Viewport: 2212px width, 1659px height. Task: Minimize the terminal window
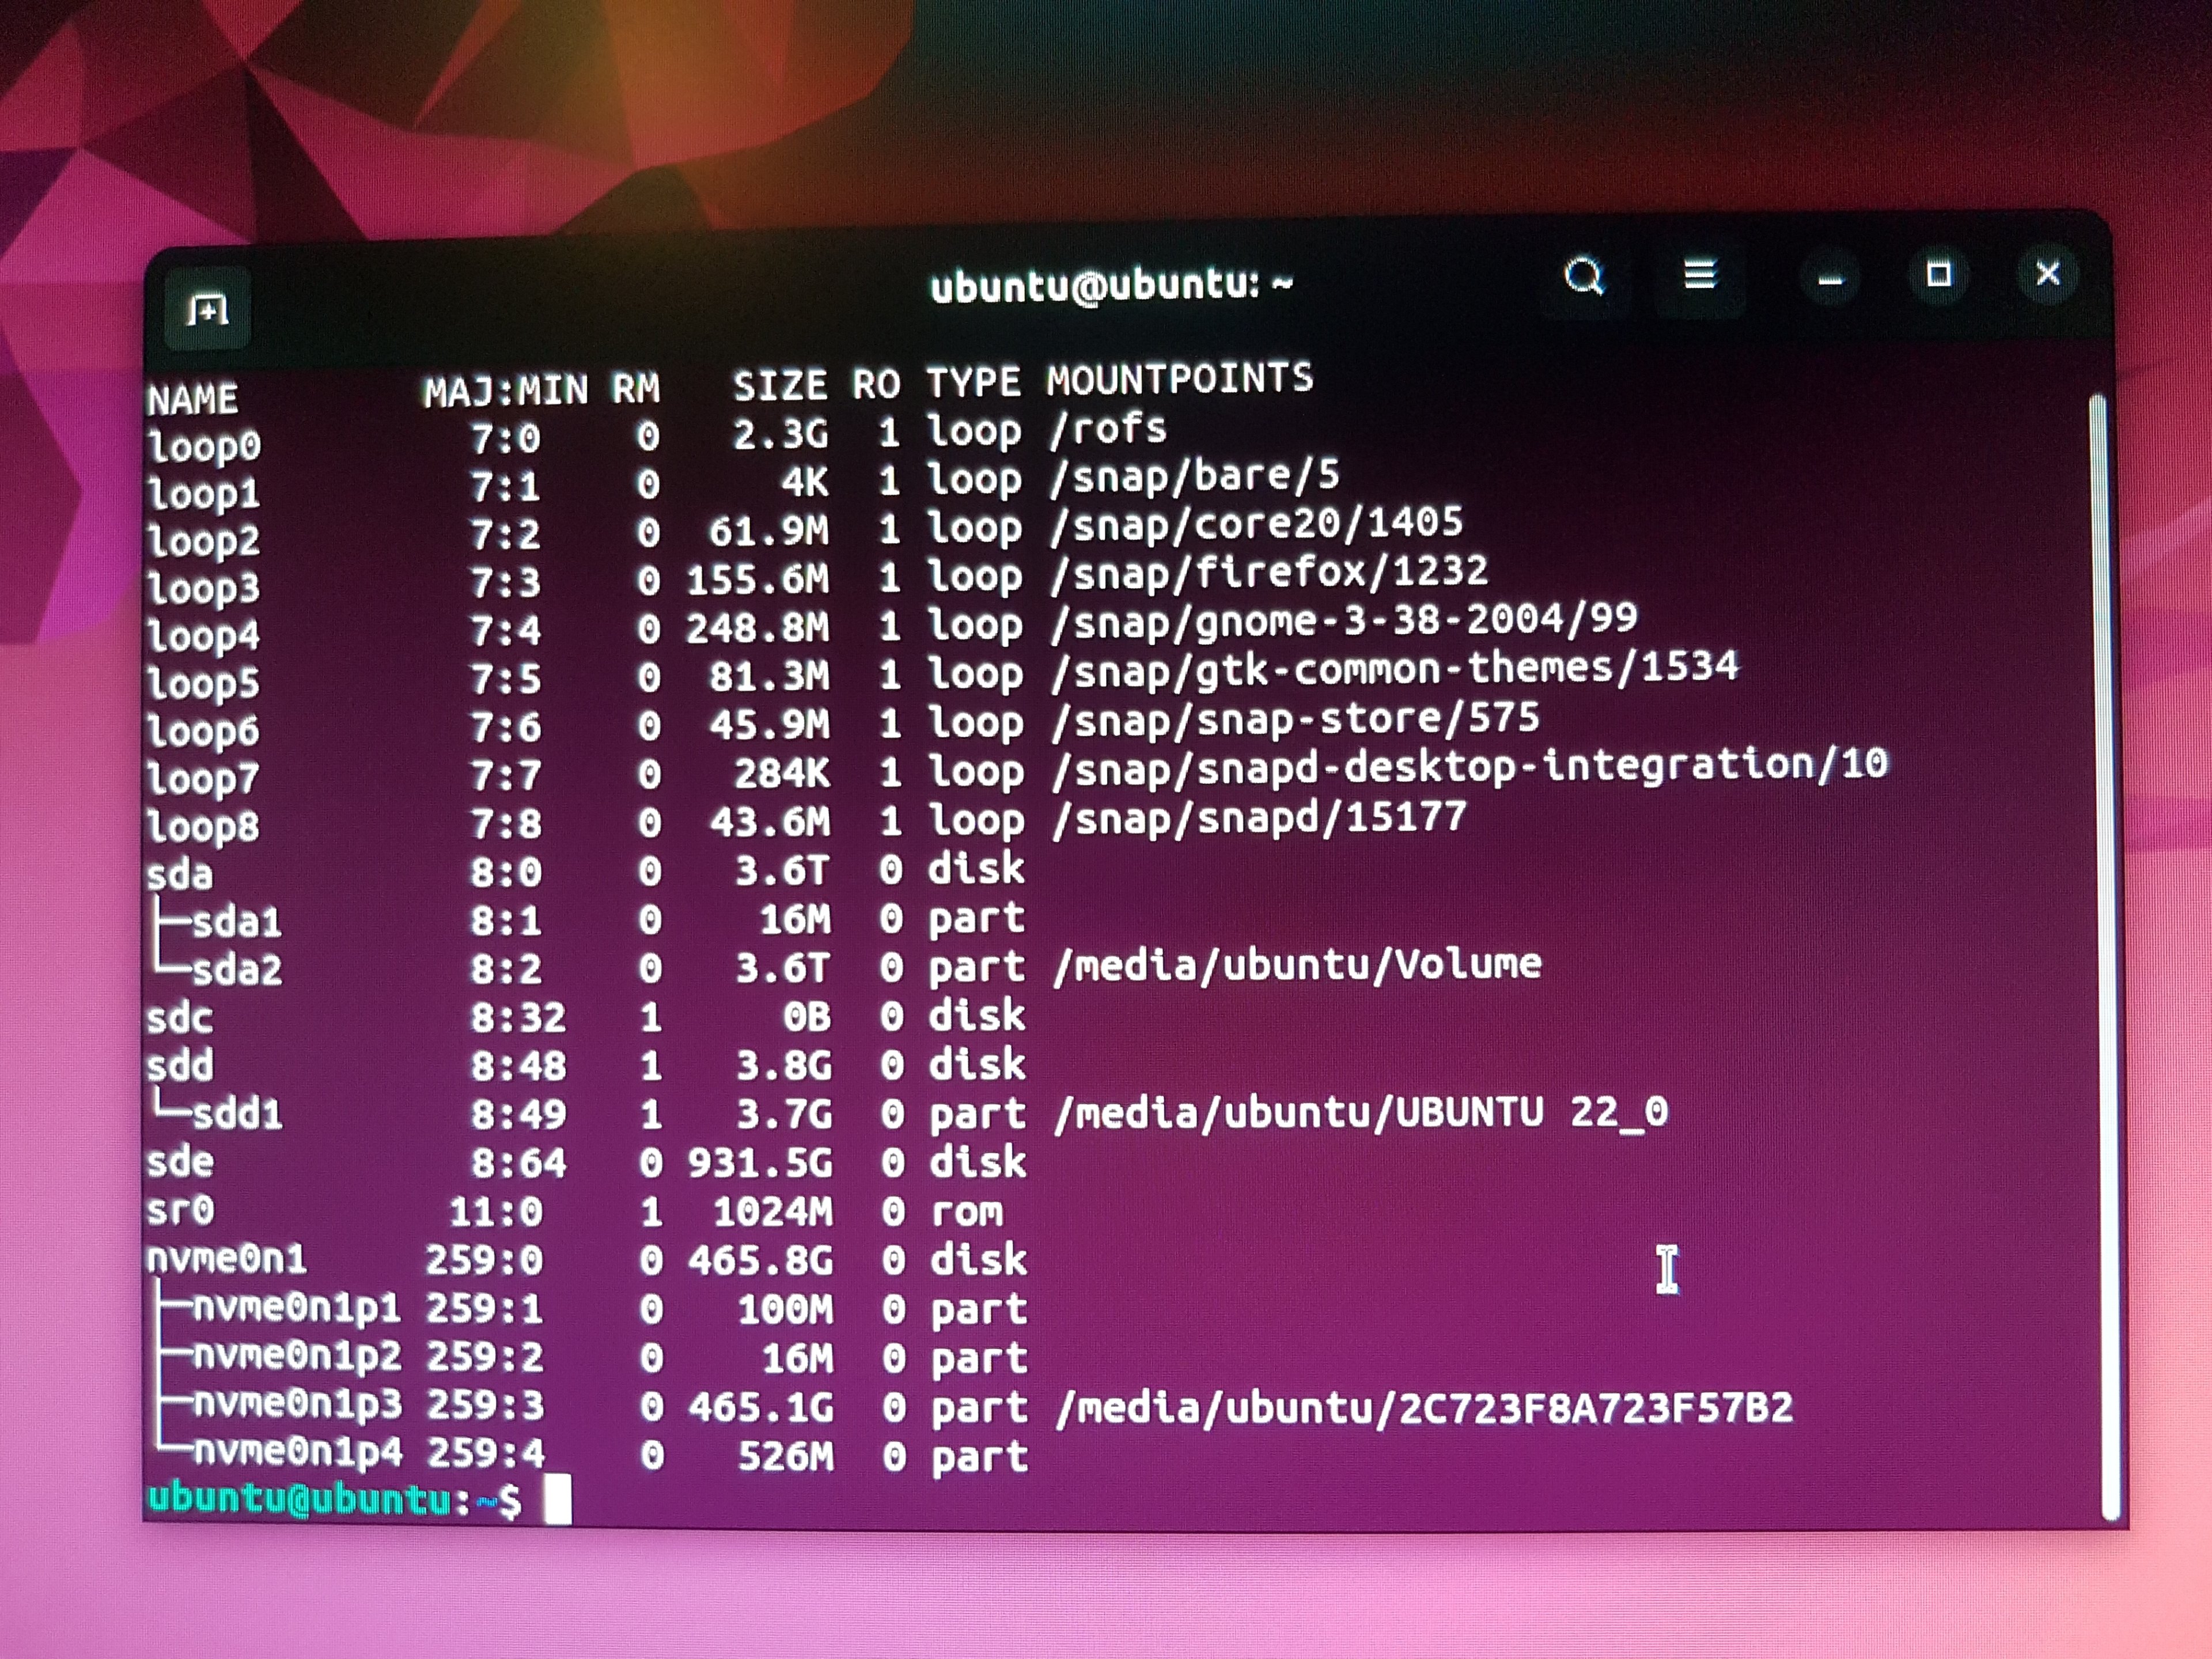(x=1830, y=279)
